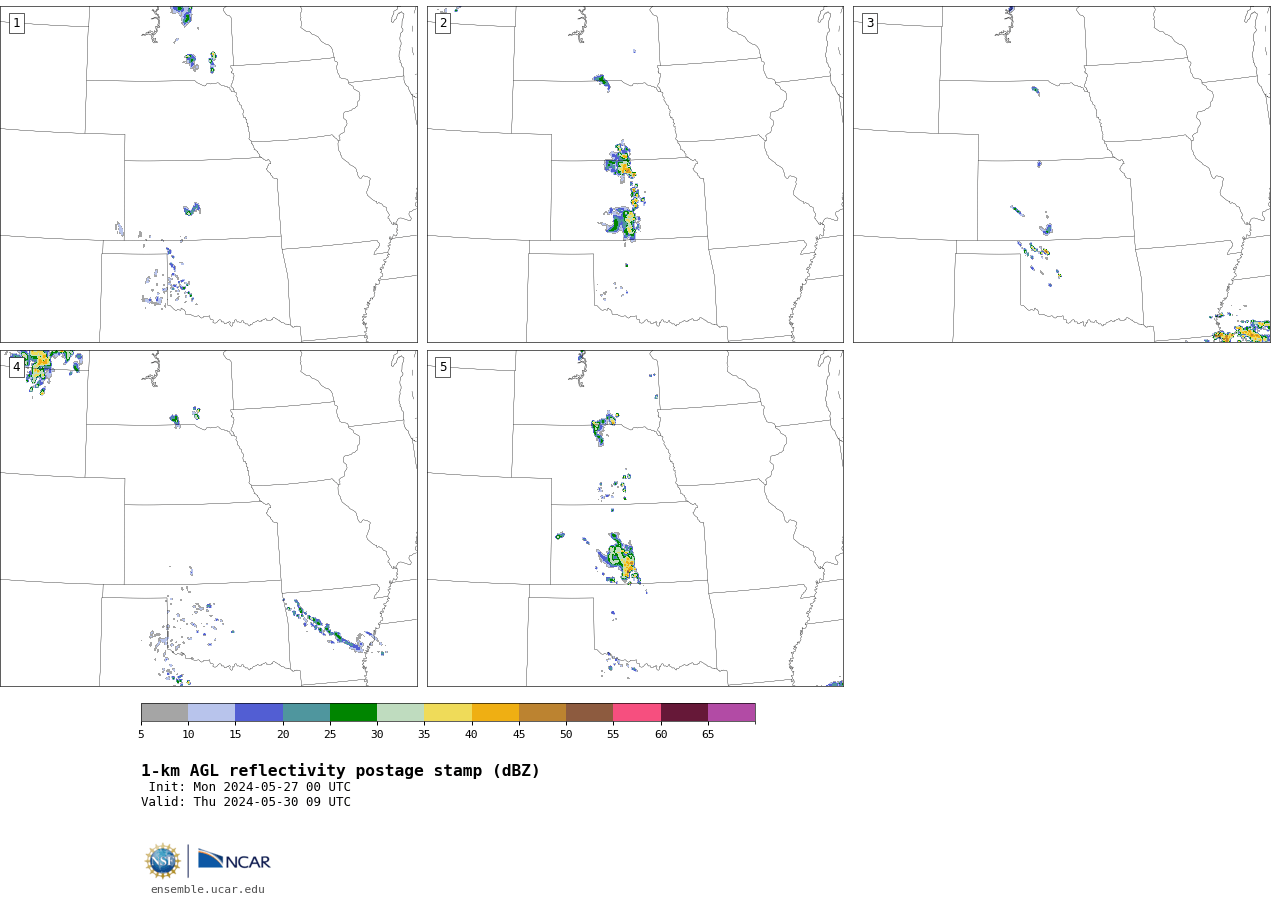Click the dark green 25-30 dBZ swatch
This screenshot has width=1280, height=901.
click(x=353, y=713)
